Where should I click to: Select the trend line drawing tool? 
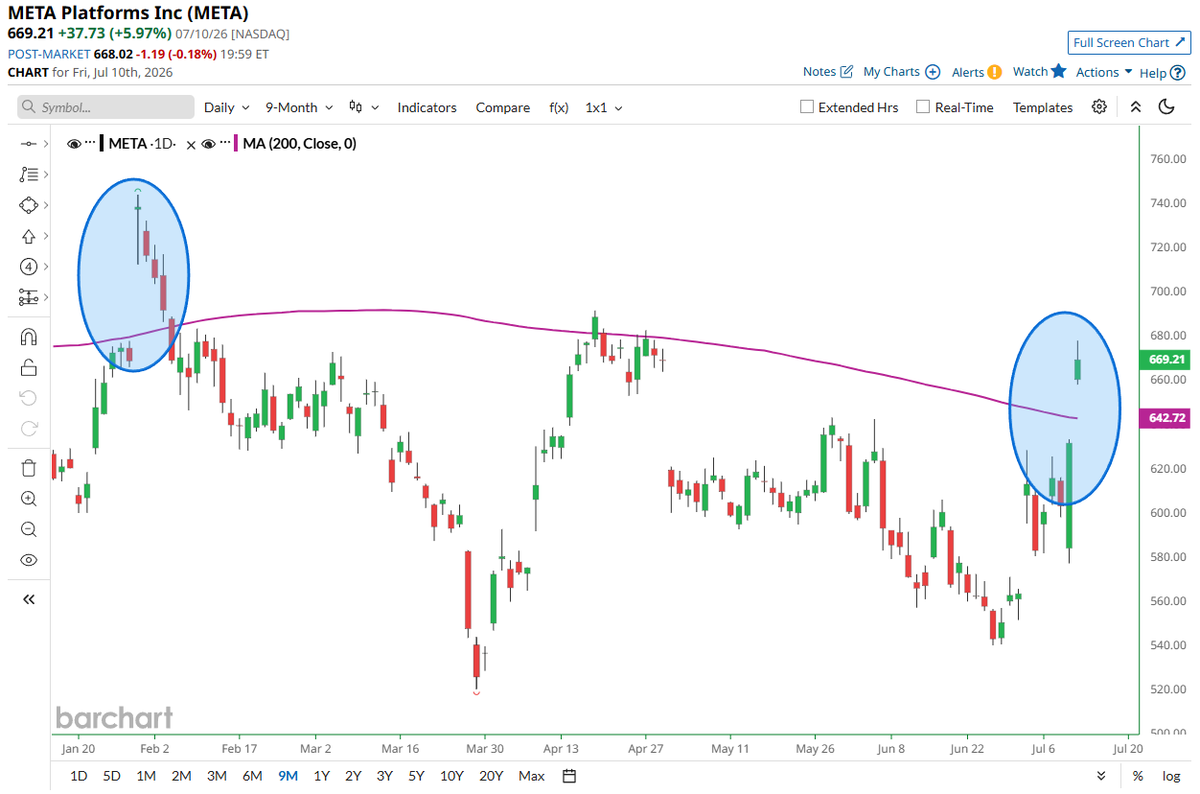pos(28,144)
